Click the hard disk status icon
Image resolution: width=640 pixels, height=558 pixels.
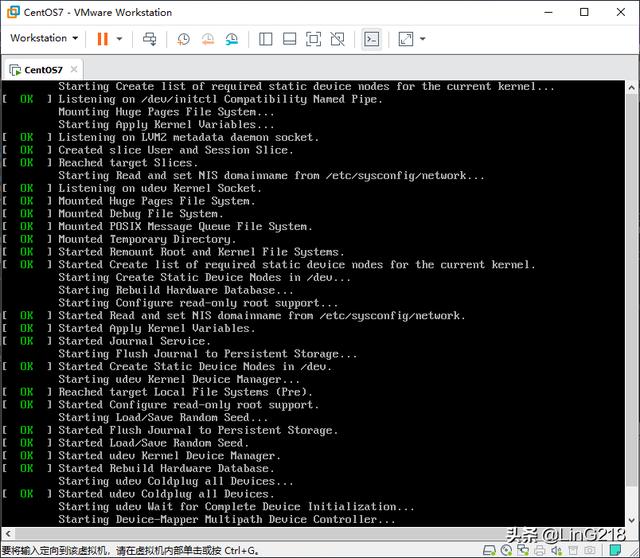489,550
